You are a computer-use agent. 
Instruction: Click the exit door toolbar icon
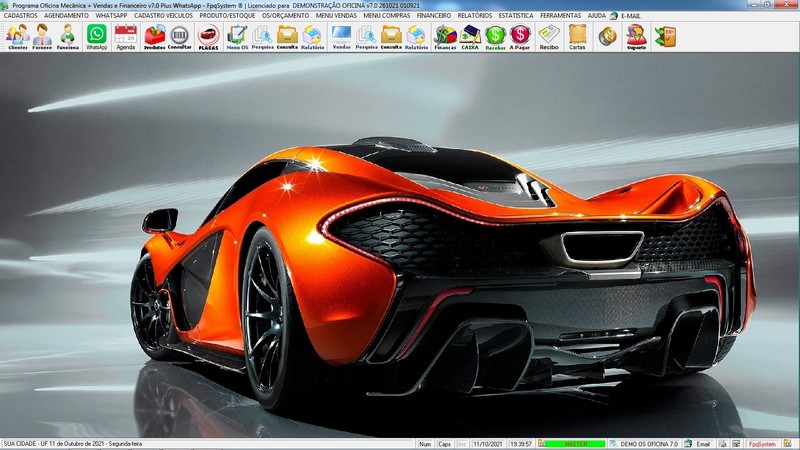(665, 37)
